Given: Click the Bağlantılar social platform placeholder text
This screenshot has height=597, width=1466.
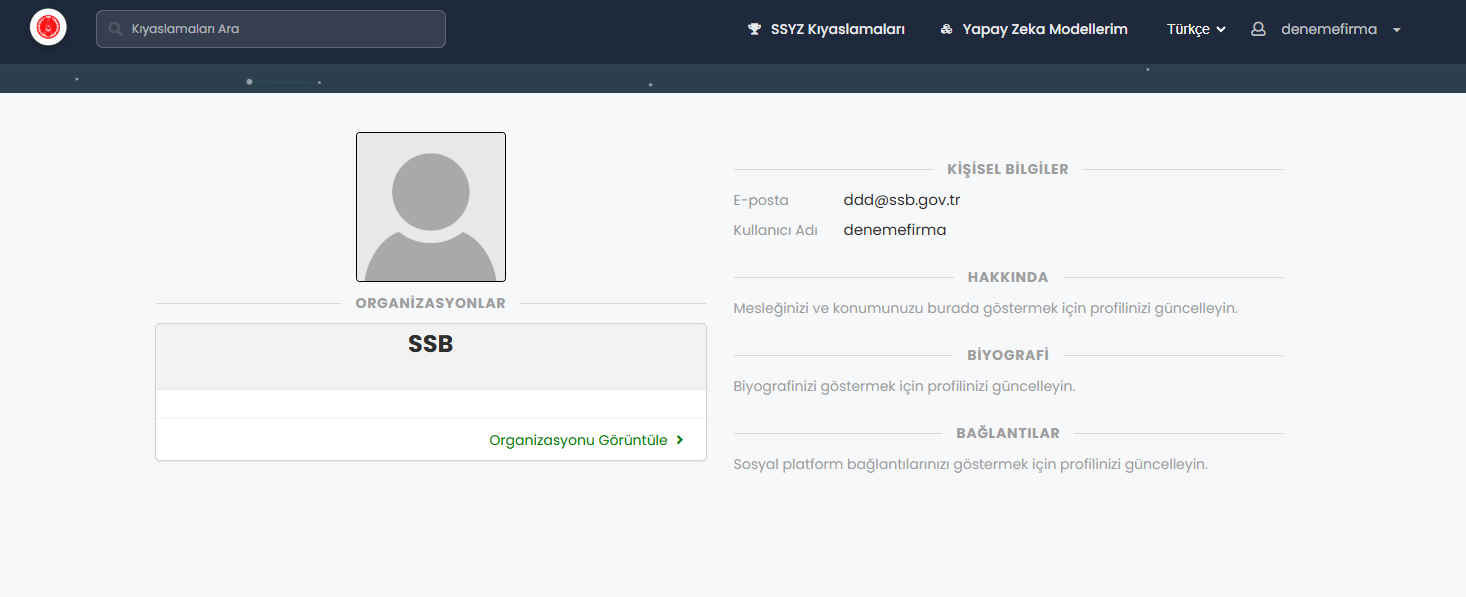Looking at the screenshot, I should coord(970,464).
